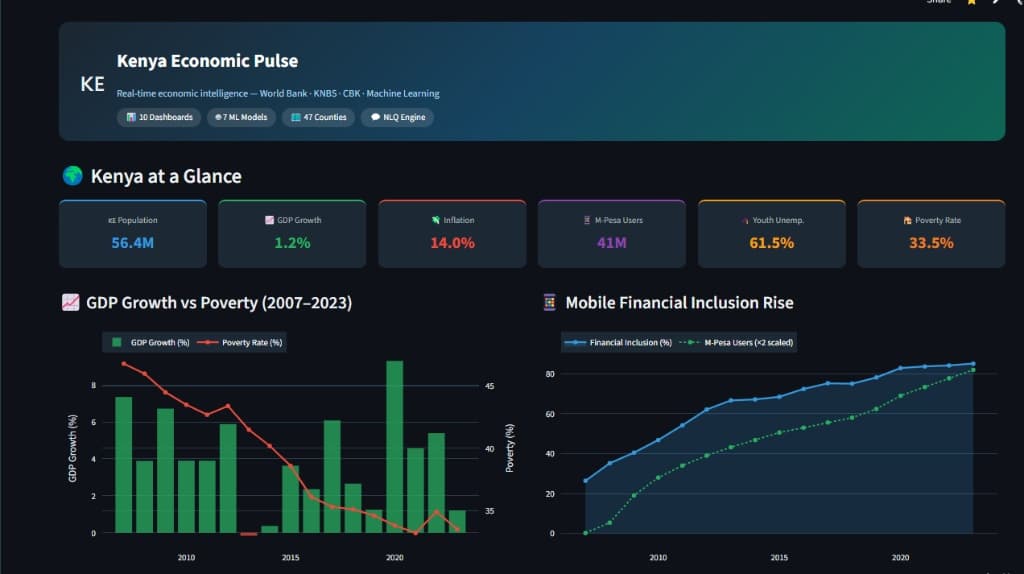
Task: Click the phone icon in M-Pesa Users card
Action: 586,220
